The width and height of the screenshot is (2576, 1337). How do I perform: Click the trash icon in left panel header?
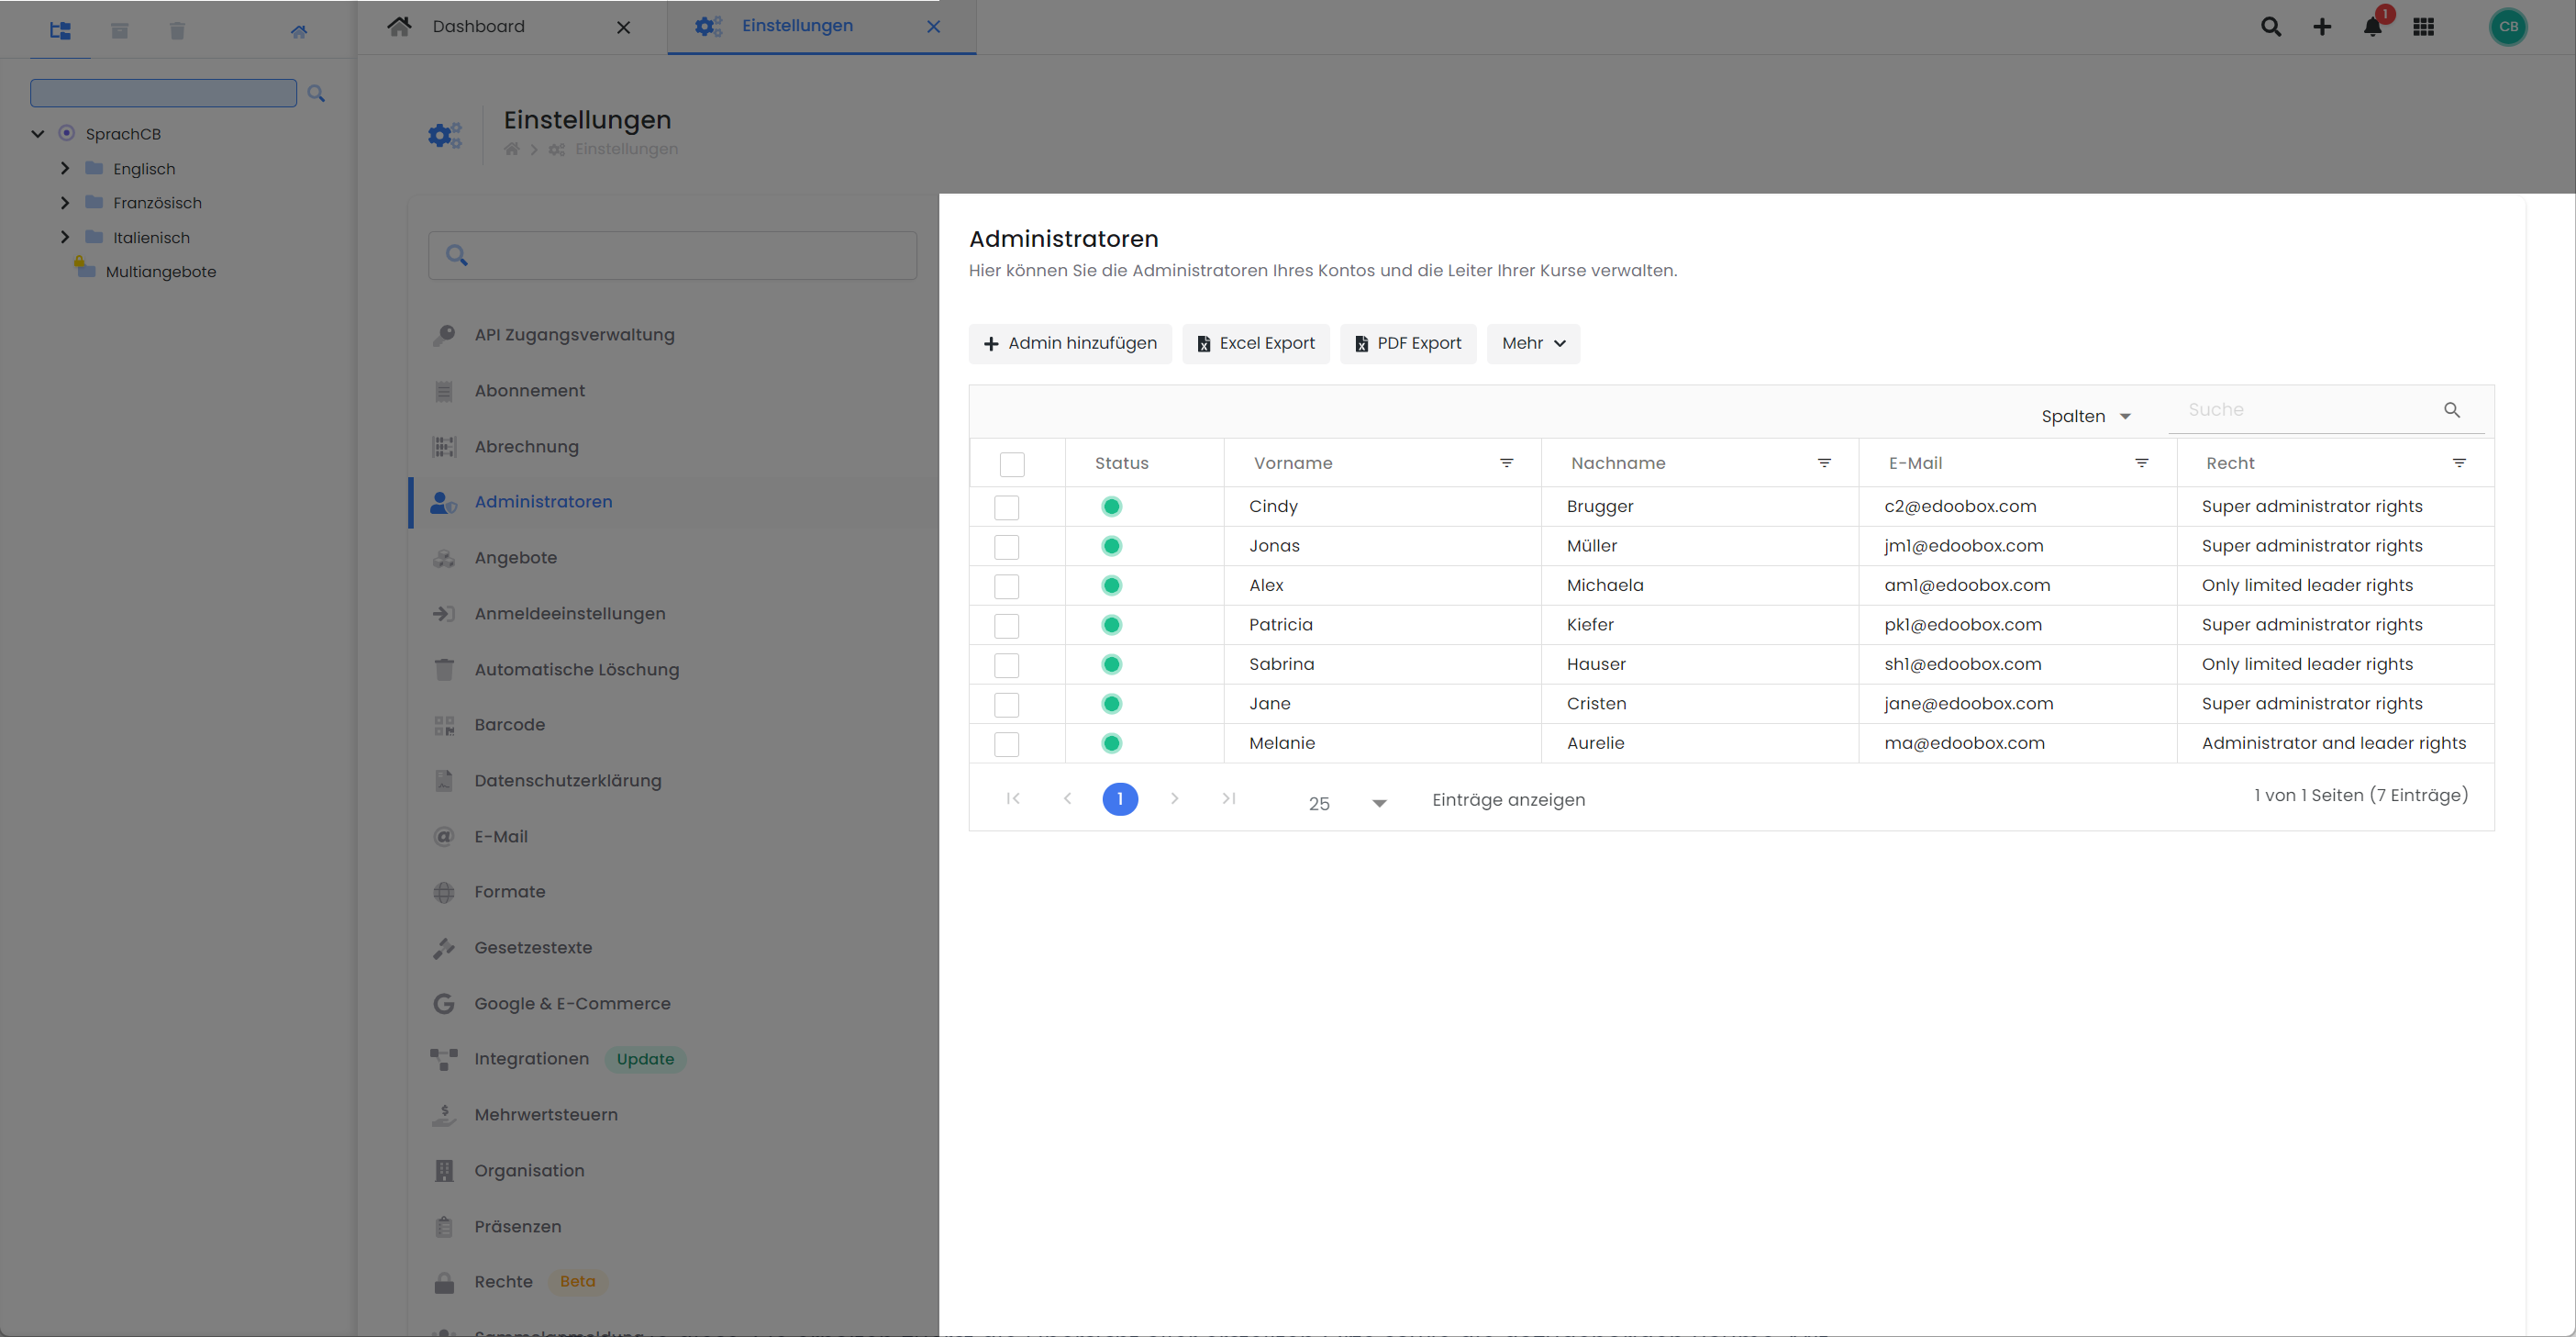tap(177, 31)
